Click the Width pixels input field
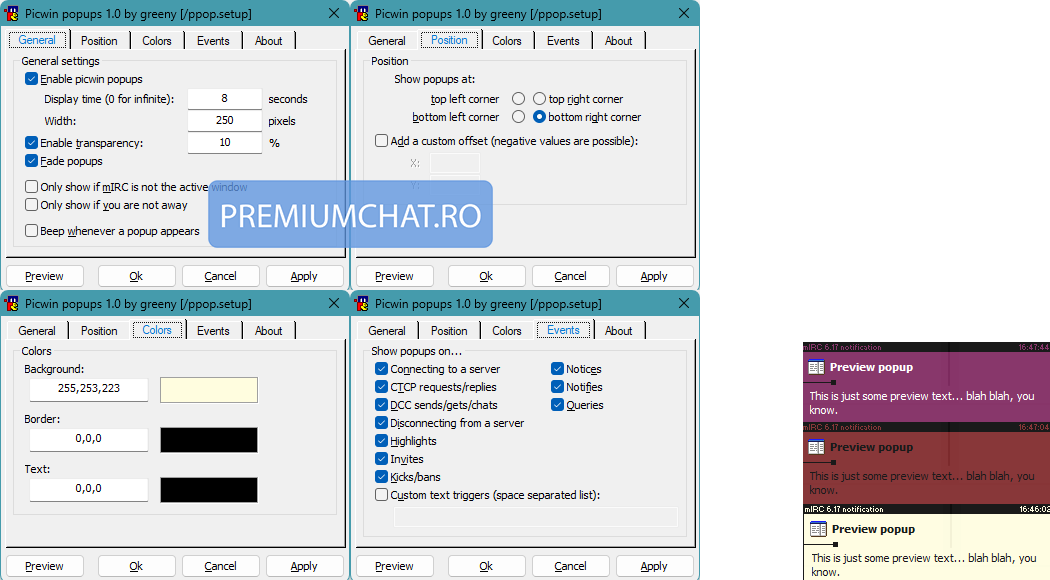Screen dimensions: 1050x580 click(x=224, y=121)
